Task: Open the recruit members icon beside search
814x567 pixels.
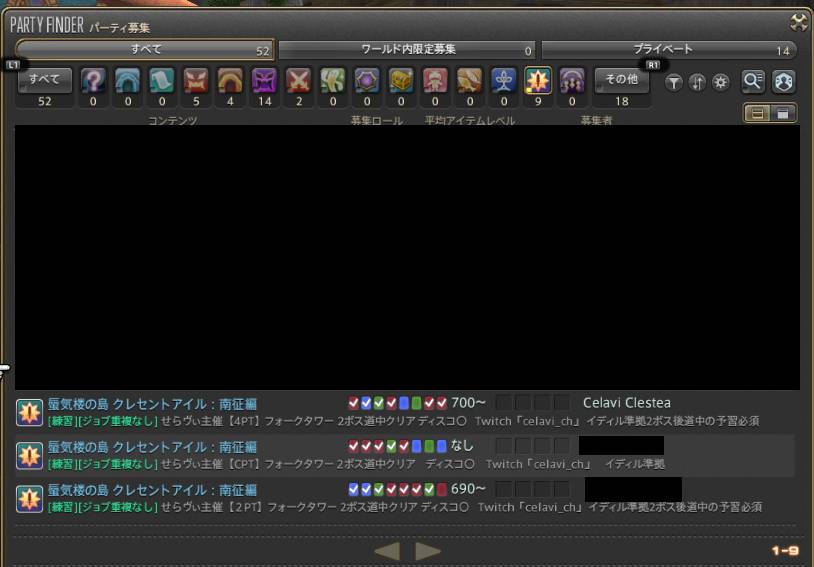Action: click(783, 82)
